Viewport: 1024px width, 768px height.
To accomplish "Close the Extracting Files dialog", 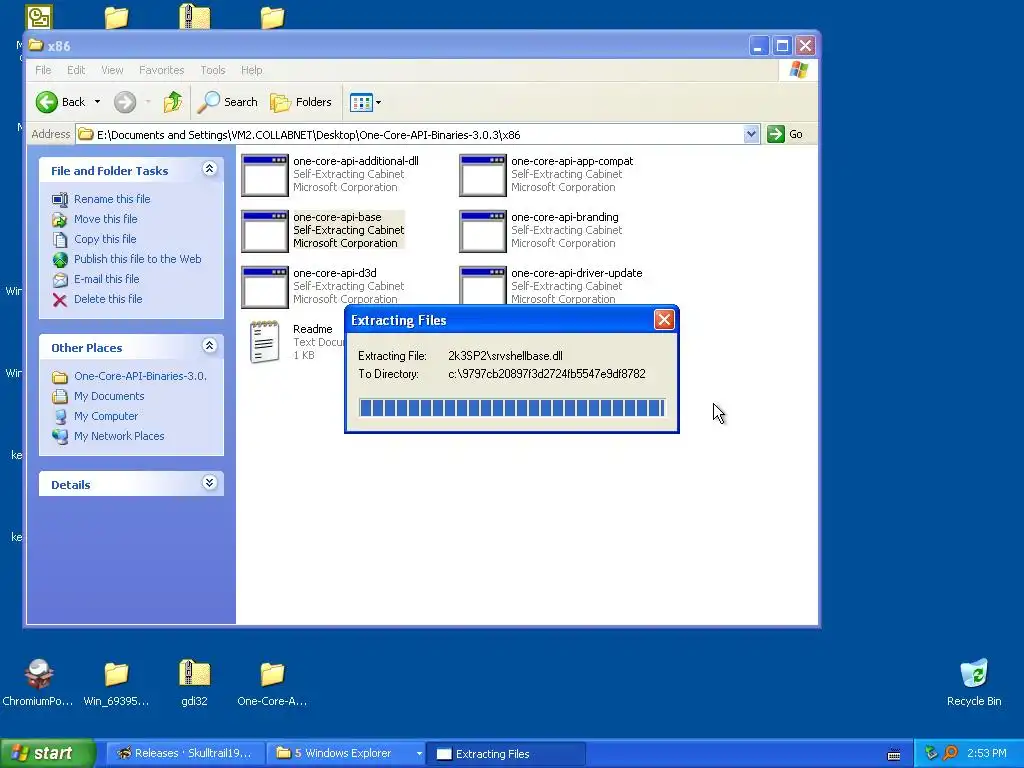I will click(664, 320).
